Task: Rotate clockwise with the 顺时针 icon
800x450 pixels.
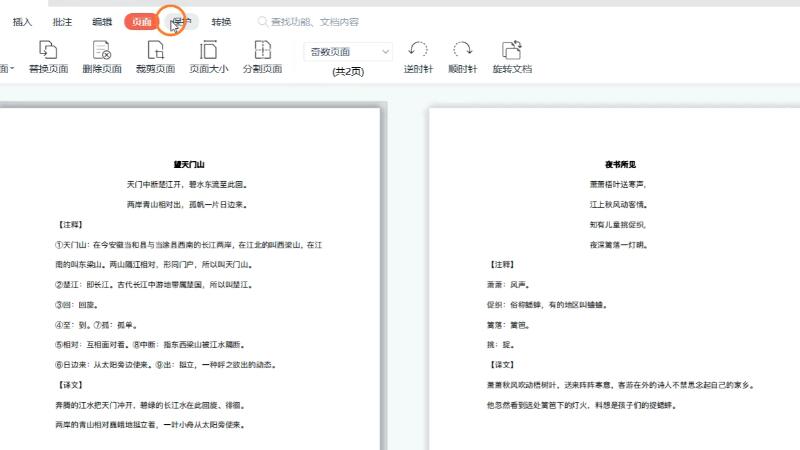Action: click(463, 57)
